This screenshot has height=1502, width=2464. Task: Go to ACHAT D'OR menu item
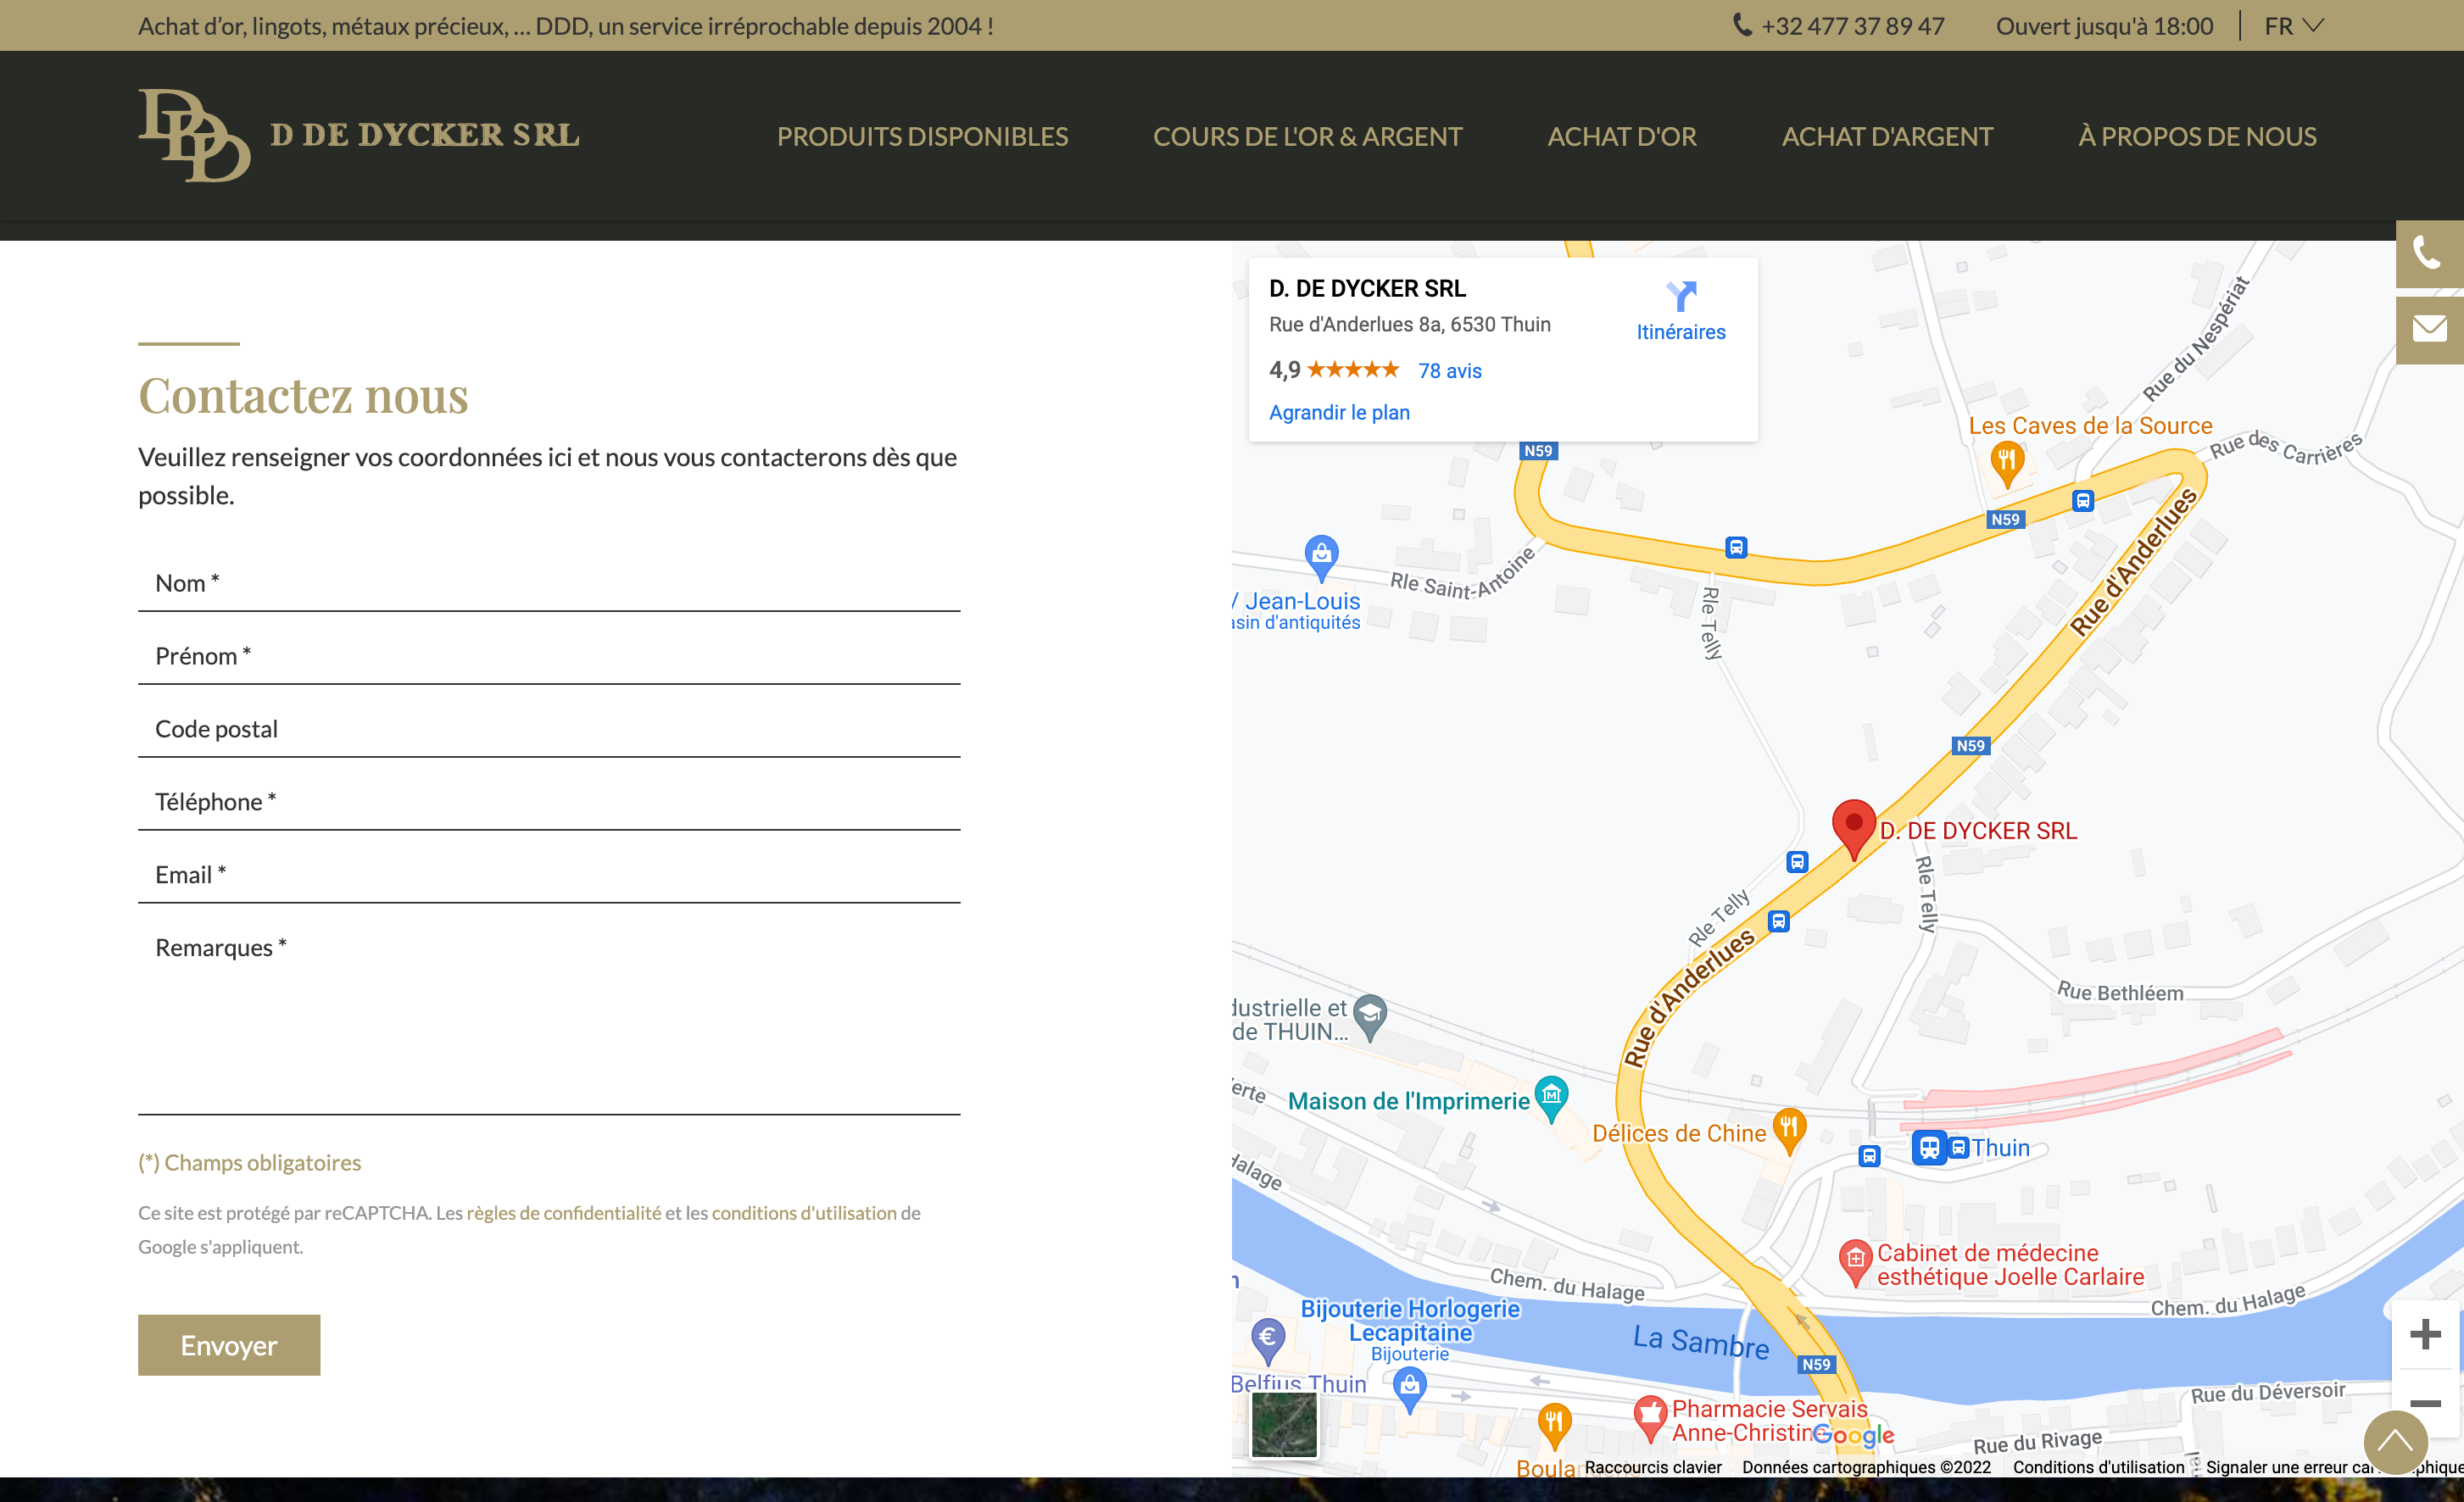1621,136
